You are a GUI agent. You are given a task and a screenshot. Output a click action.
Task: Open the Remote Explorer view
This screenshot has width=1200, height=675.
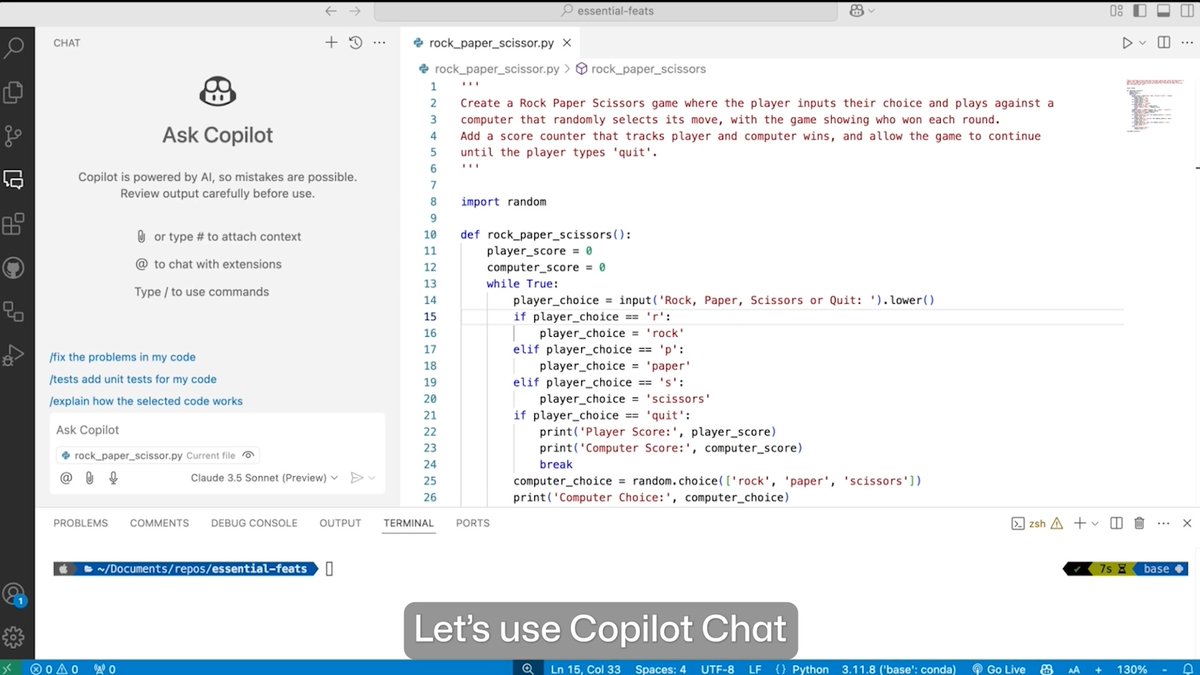14,311
